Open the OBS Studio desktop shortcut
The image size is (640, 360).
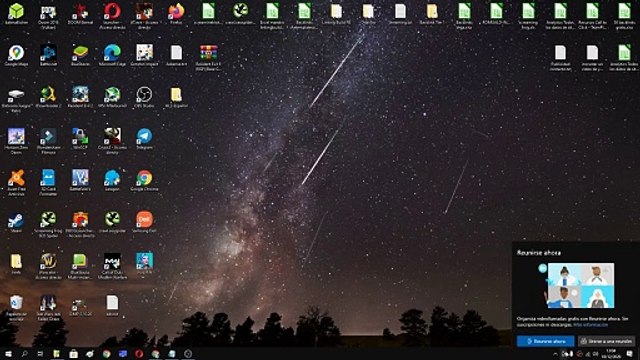click(x=144, y=97)
